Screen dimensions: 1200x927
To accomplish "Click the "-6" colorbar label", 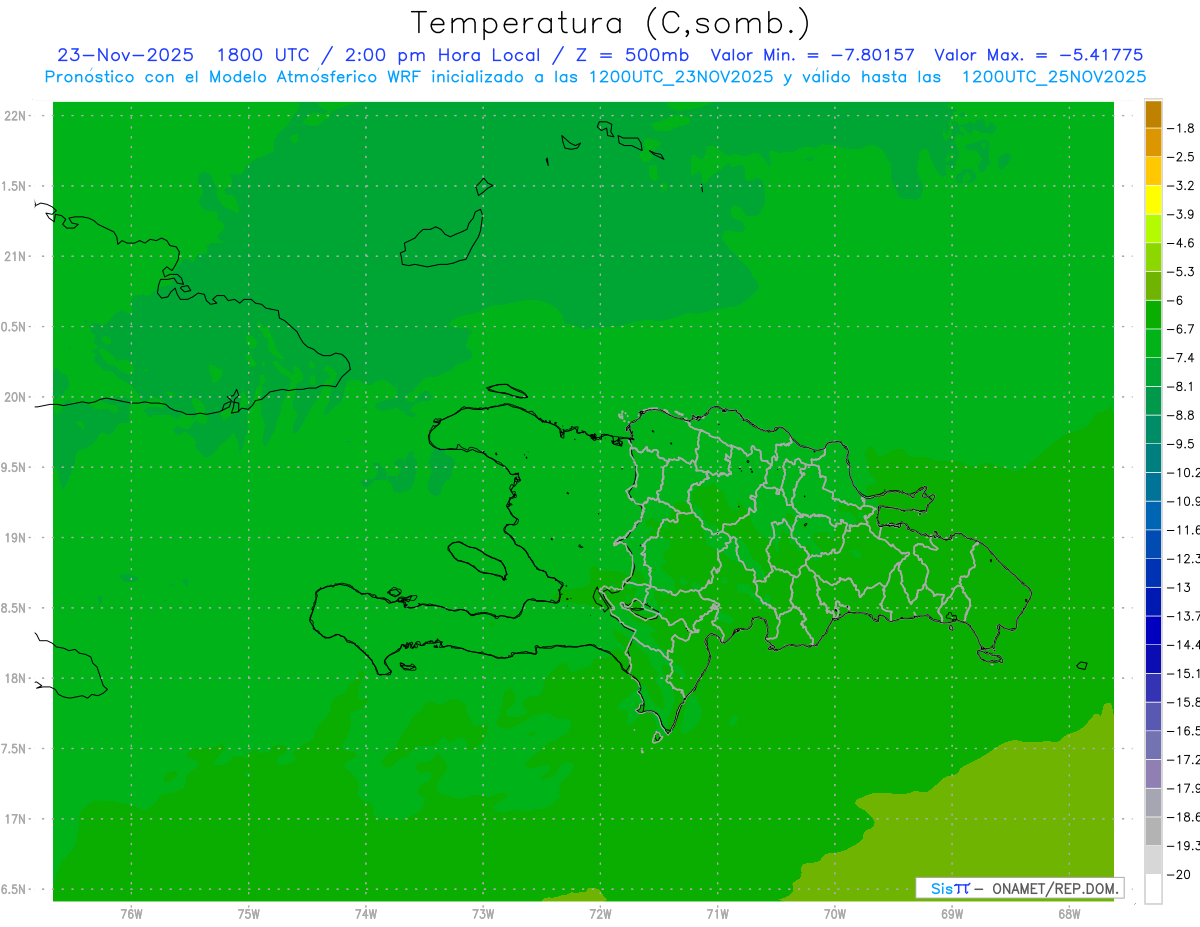I will pyautogui.click(x=1176, y=300).
